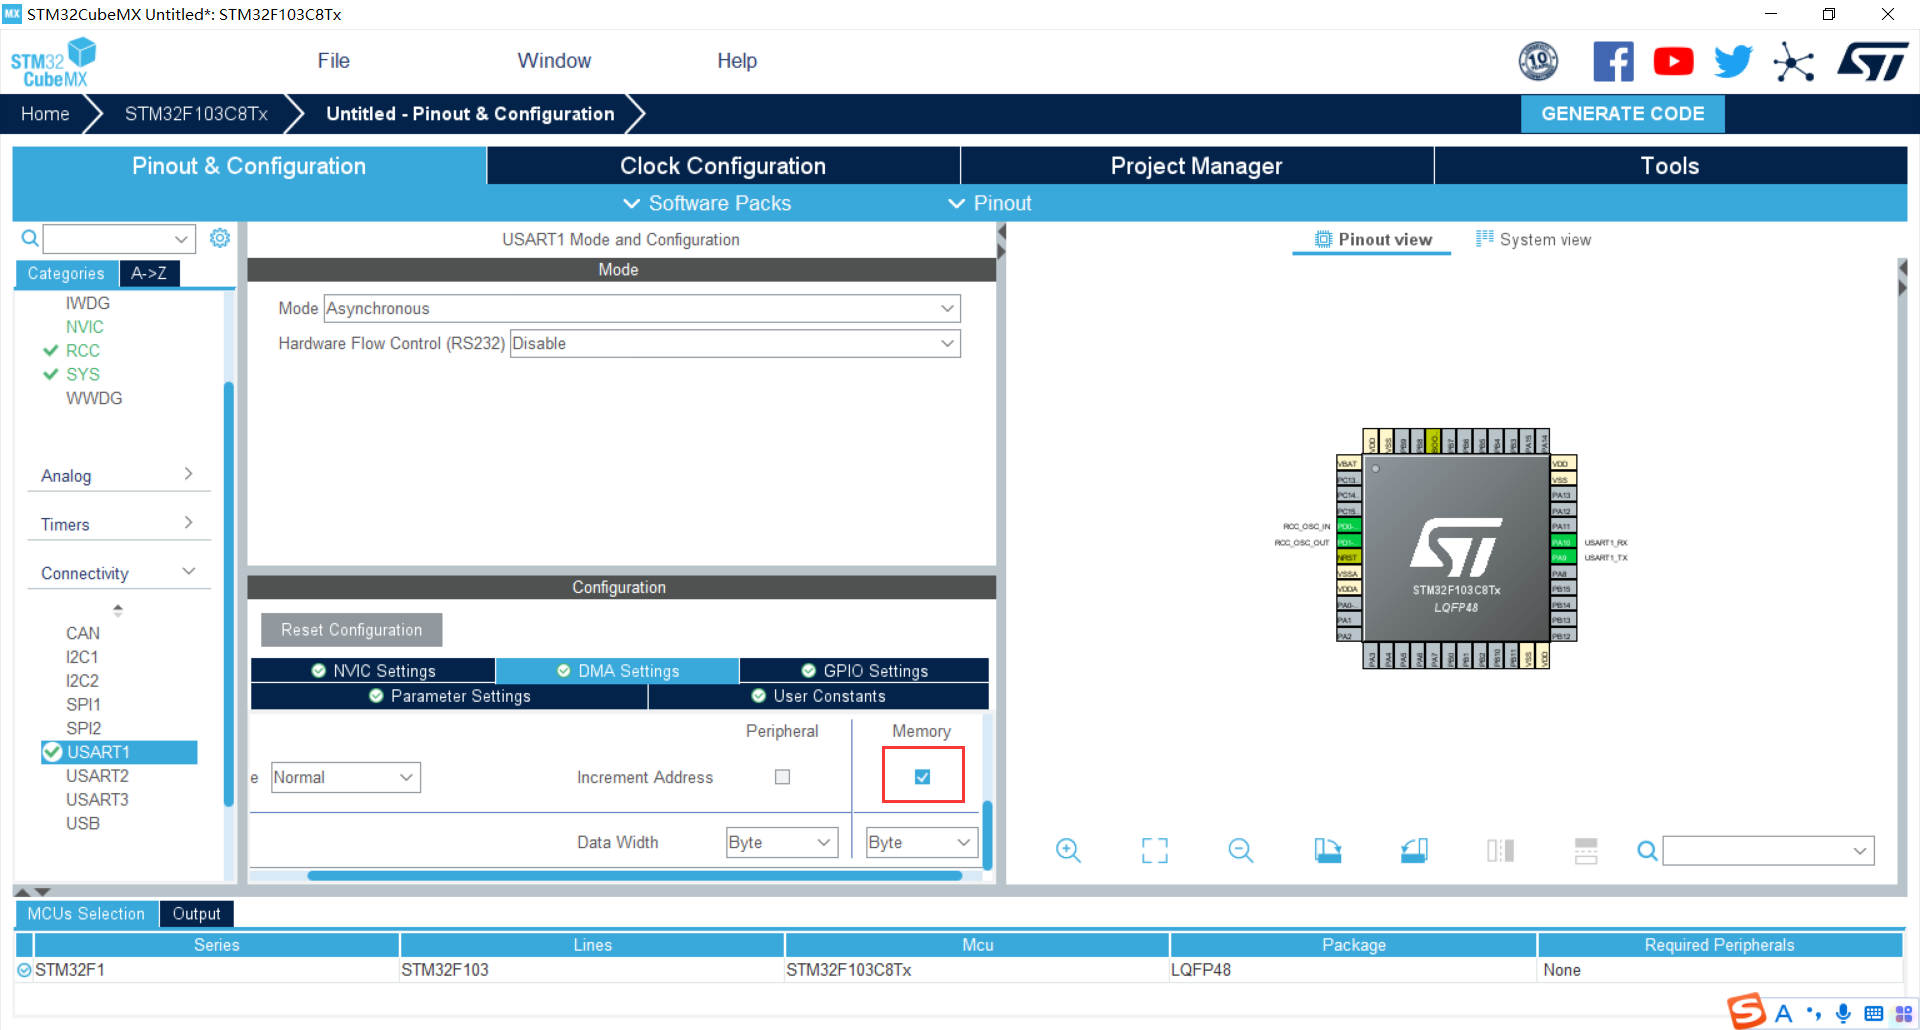This screenshot has height=1030, width=1920.
Task: Click the category search magnifier icon
Action: point(30,238)
